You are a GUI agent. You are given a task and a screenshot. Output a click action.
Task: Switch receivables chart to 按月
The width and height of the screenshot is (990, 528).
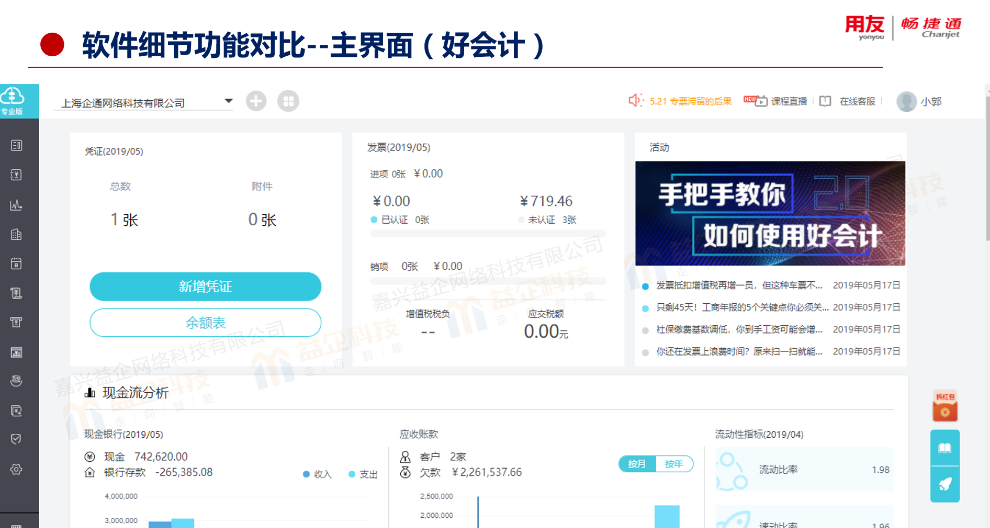click(637, 464)
